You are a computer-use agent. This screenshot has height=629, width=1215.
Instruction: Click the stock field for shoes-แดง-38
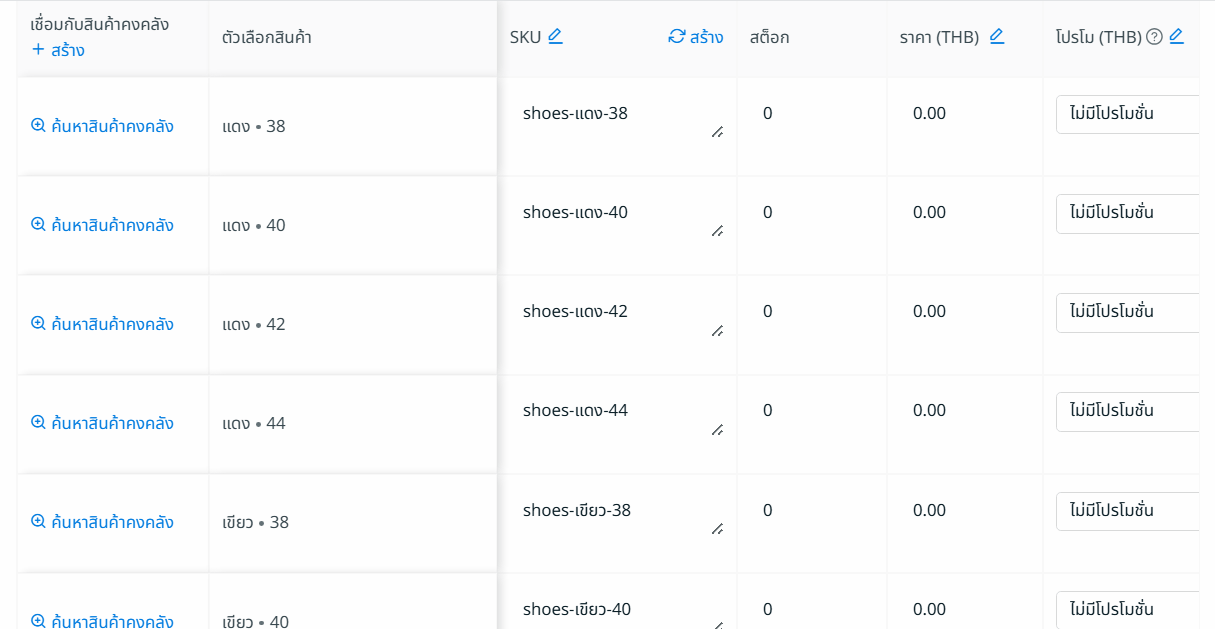[810, 114]
